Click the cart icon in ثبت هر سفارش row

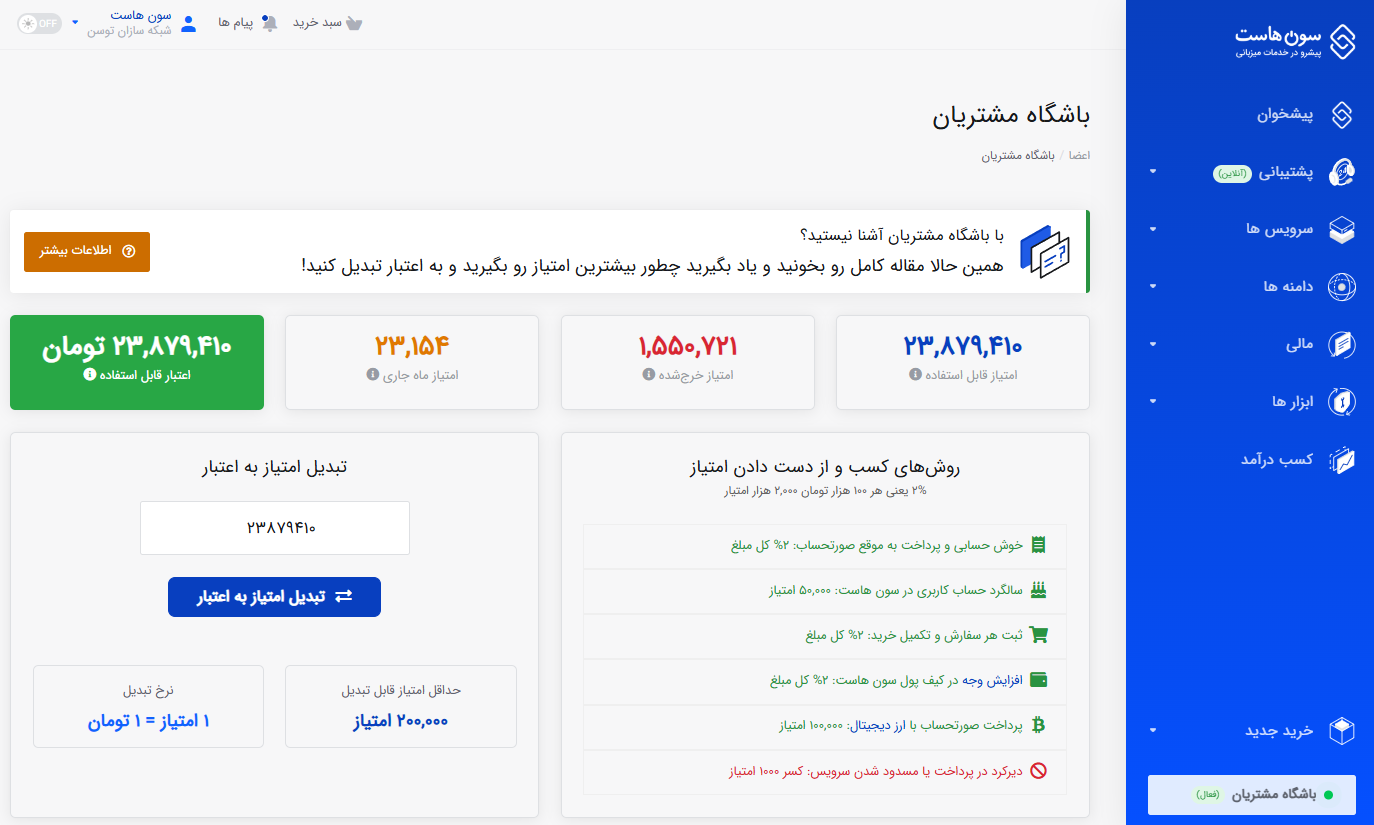point(1039,635)
